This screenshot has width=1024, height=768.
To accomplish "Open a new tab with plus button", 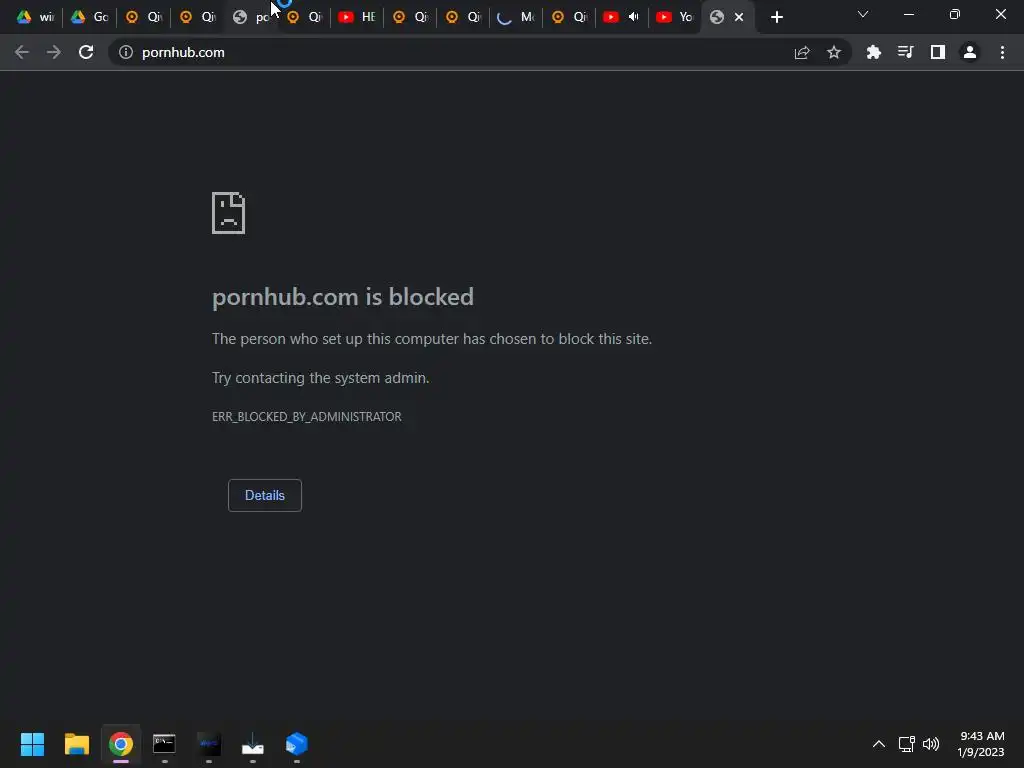I will click(776, 18).
